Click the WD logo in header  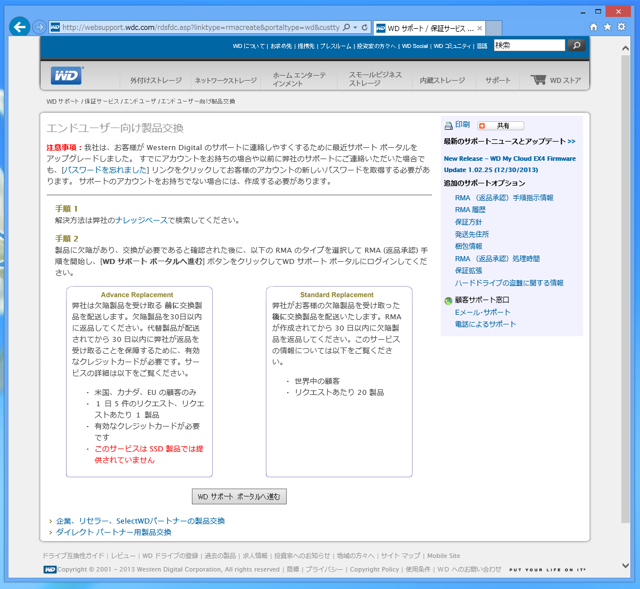tap(67, 76)
